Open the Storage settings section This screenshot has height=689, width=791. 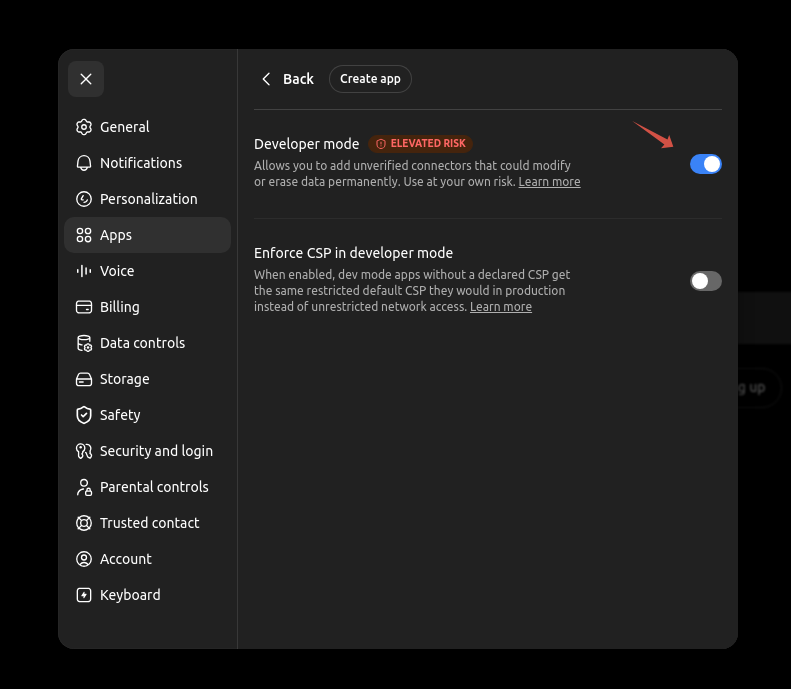[147, 379]
